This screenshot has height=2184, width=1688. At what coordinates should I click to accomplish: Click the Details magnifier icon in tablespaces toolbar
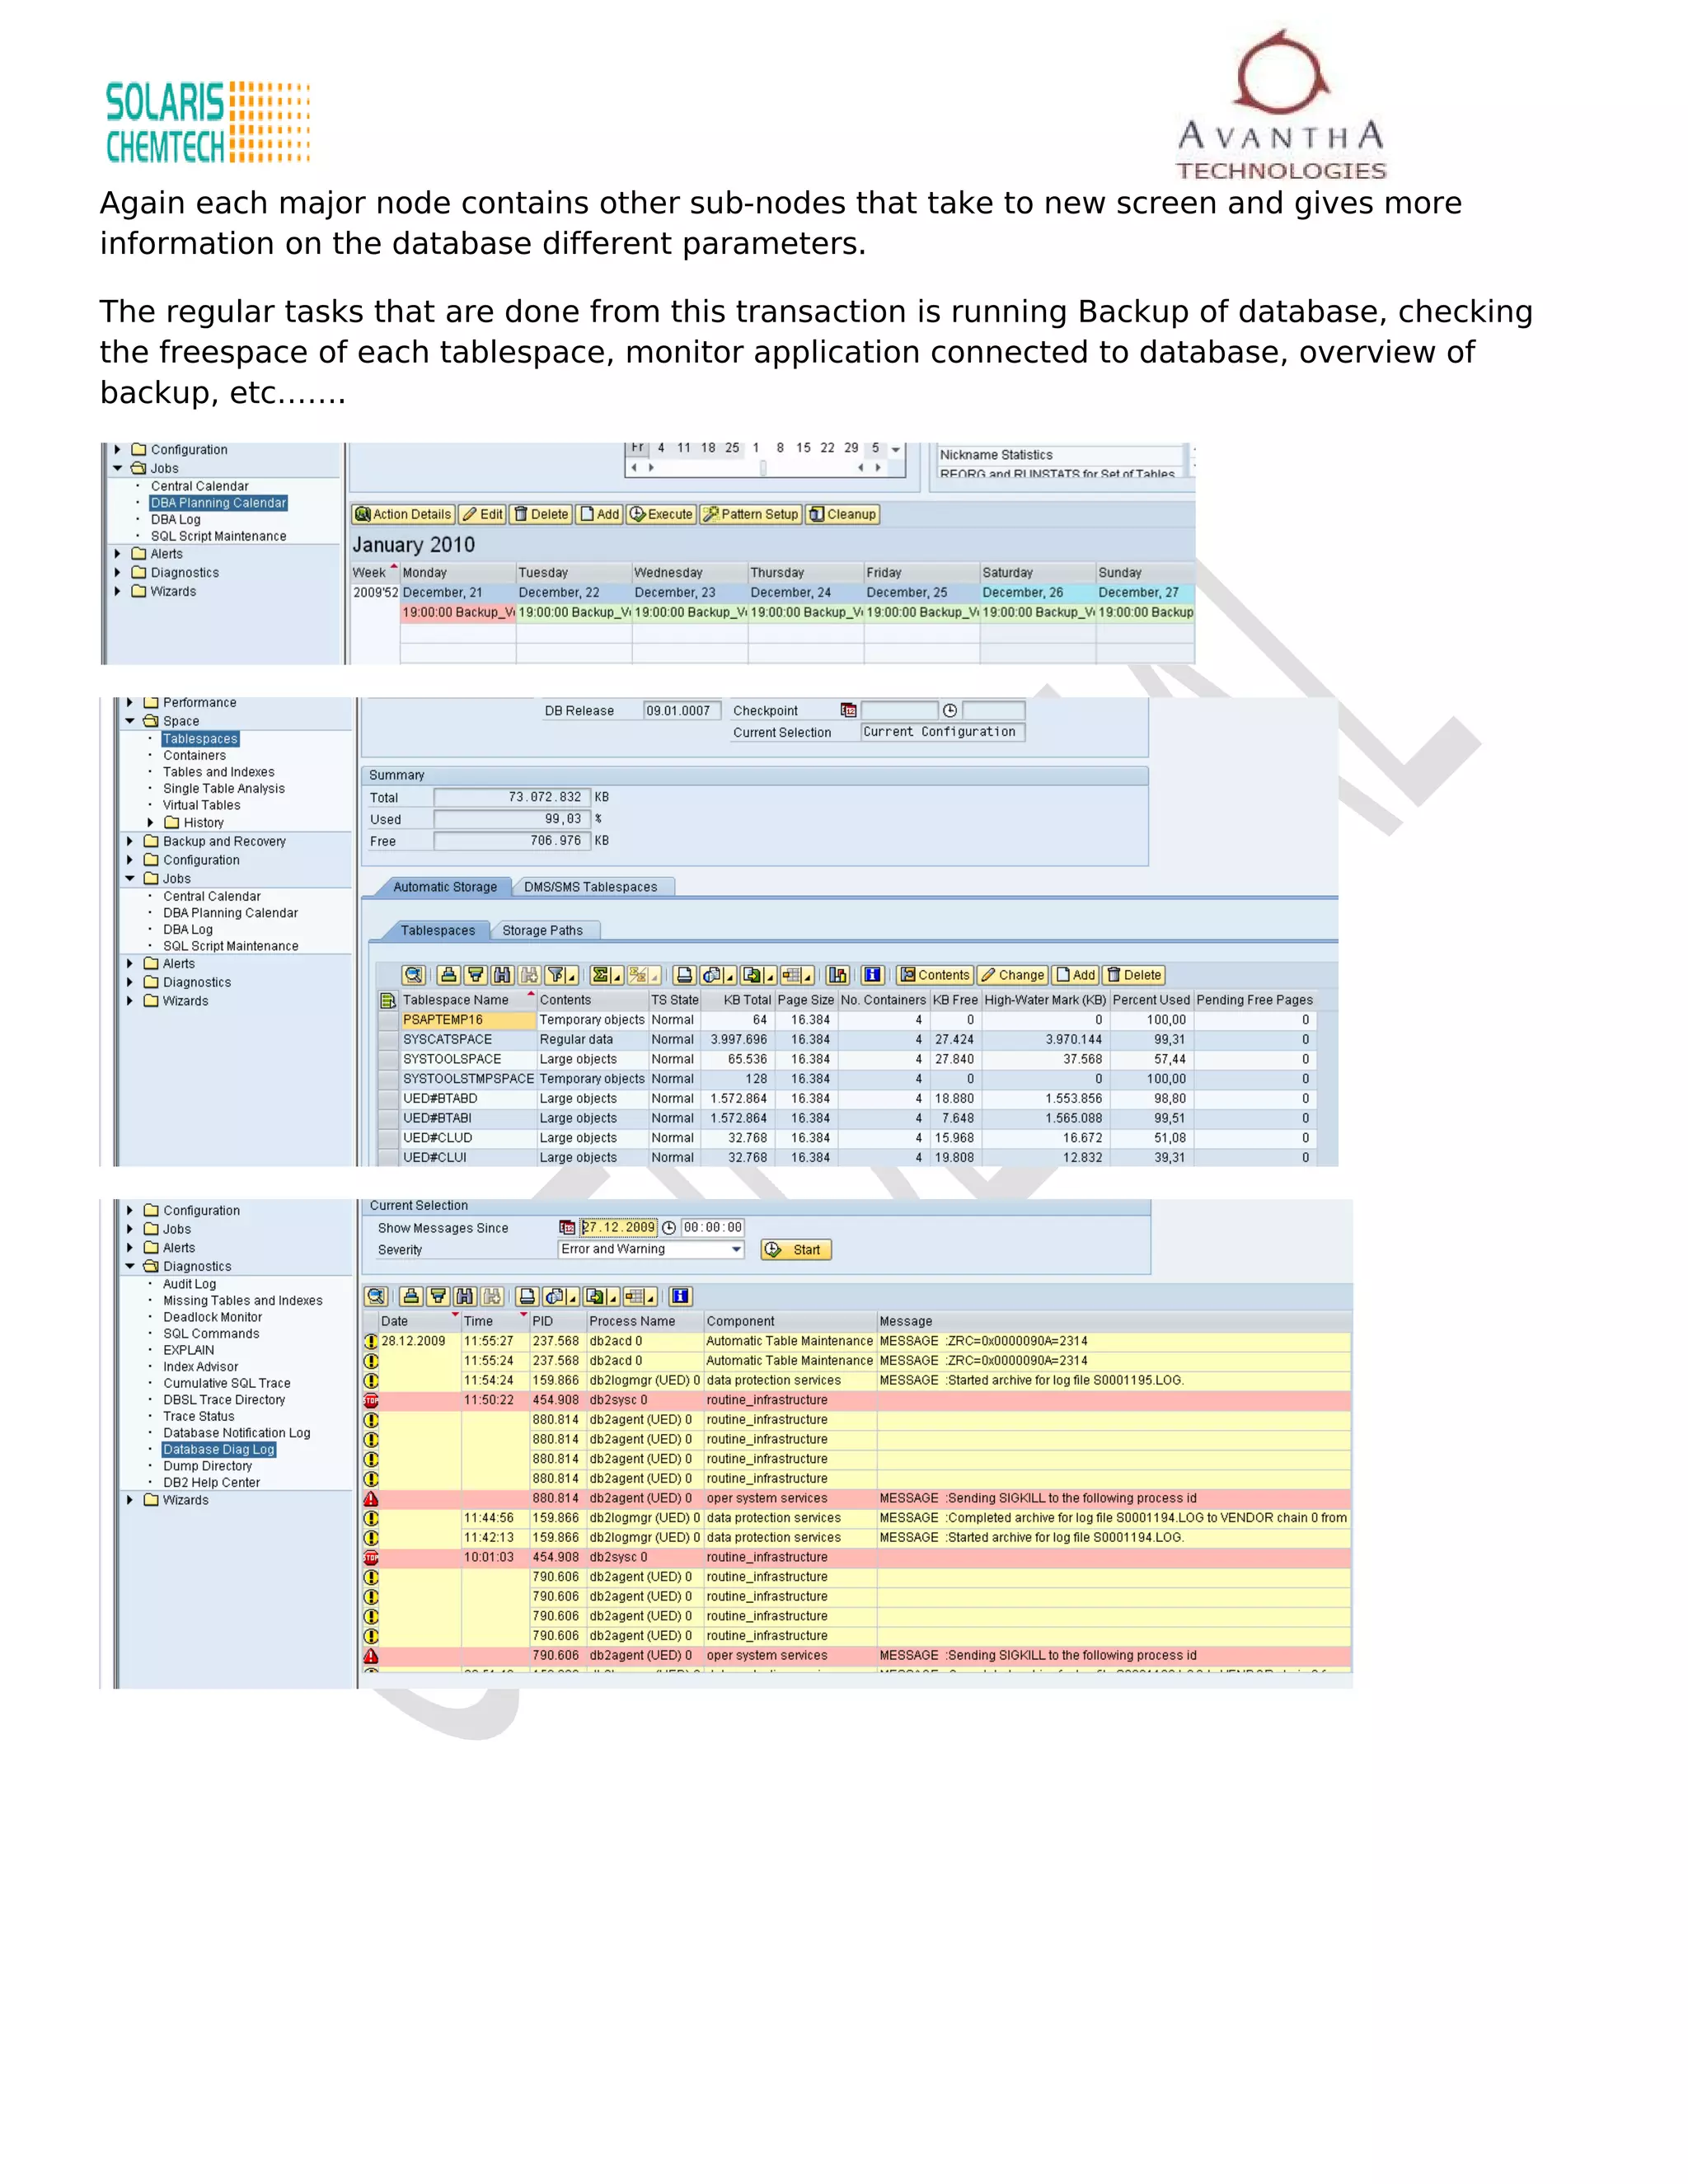(413, 975)
